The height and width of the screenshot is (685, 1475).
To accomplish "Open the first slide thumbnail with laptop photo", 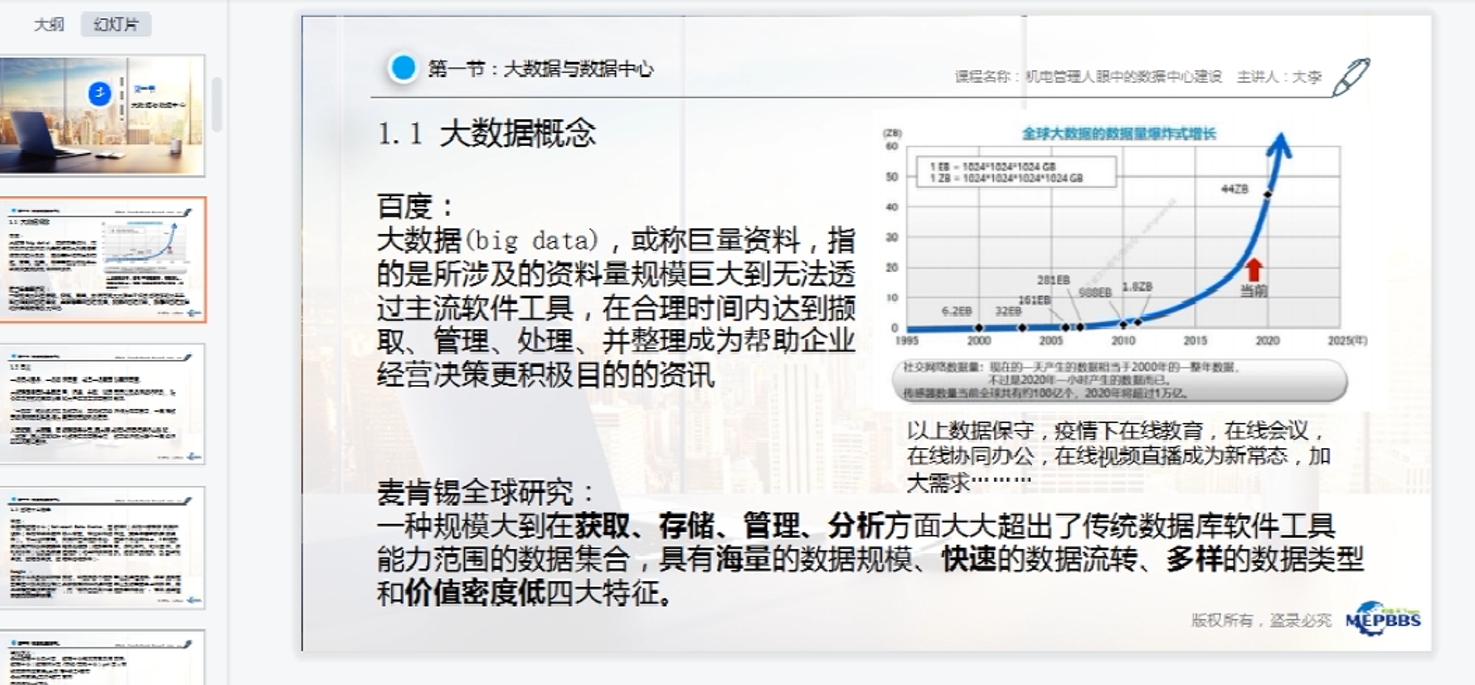I will (x=103, y=116).
